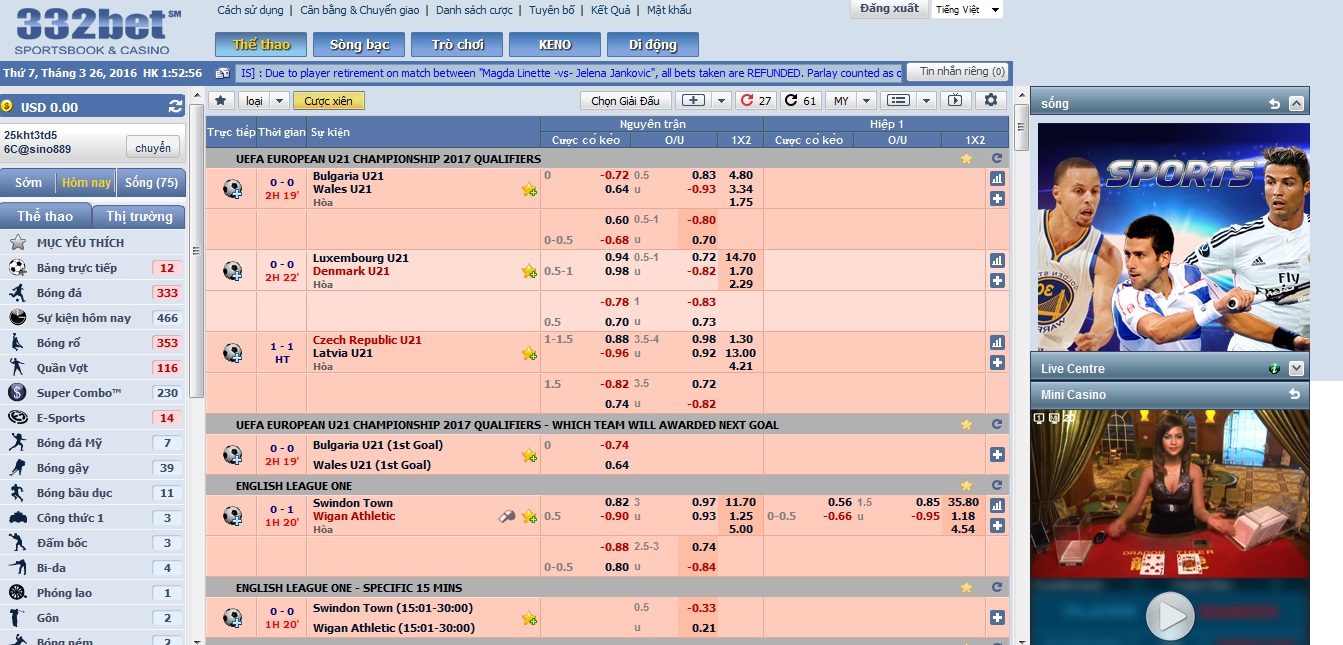The width and height of the screenshot is (1343, 645).
Task: Play the Mini Casino video
Action: pos(1169,615)
